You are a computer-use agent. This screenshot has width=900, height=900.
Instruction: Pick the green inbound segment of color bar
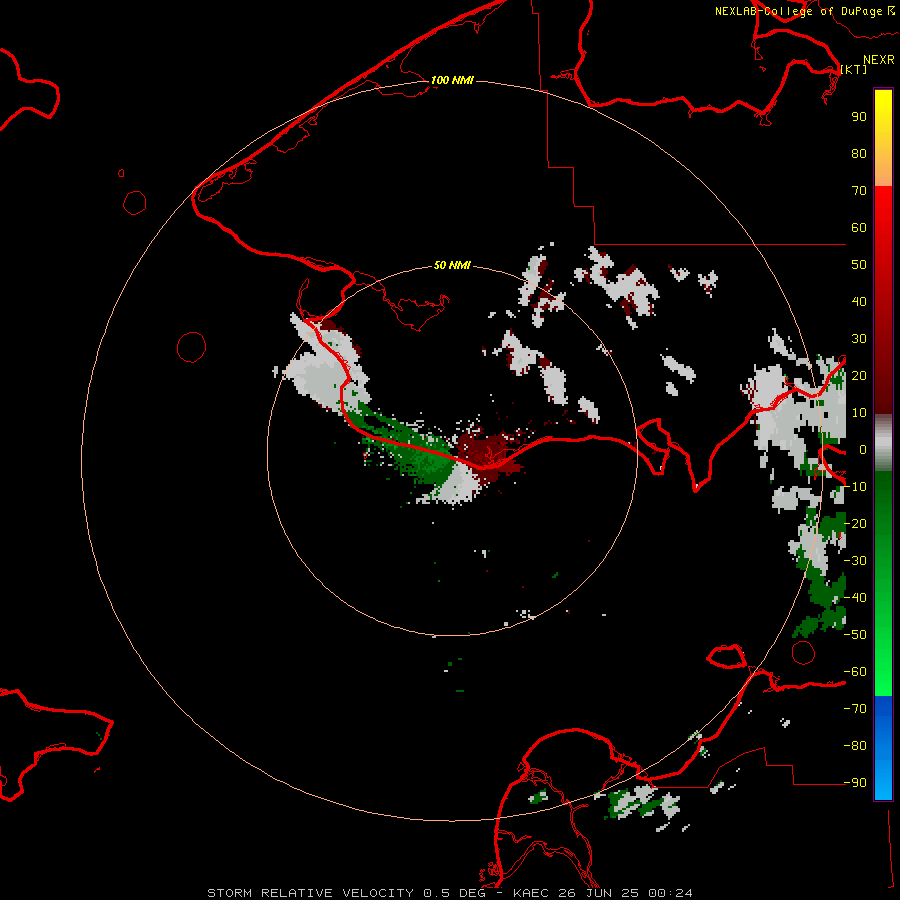(883, 584)
